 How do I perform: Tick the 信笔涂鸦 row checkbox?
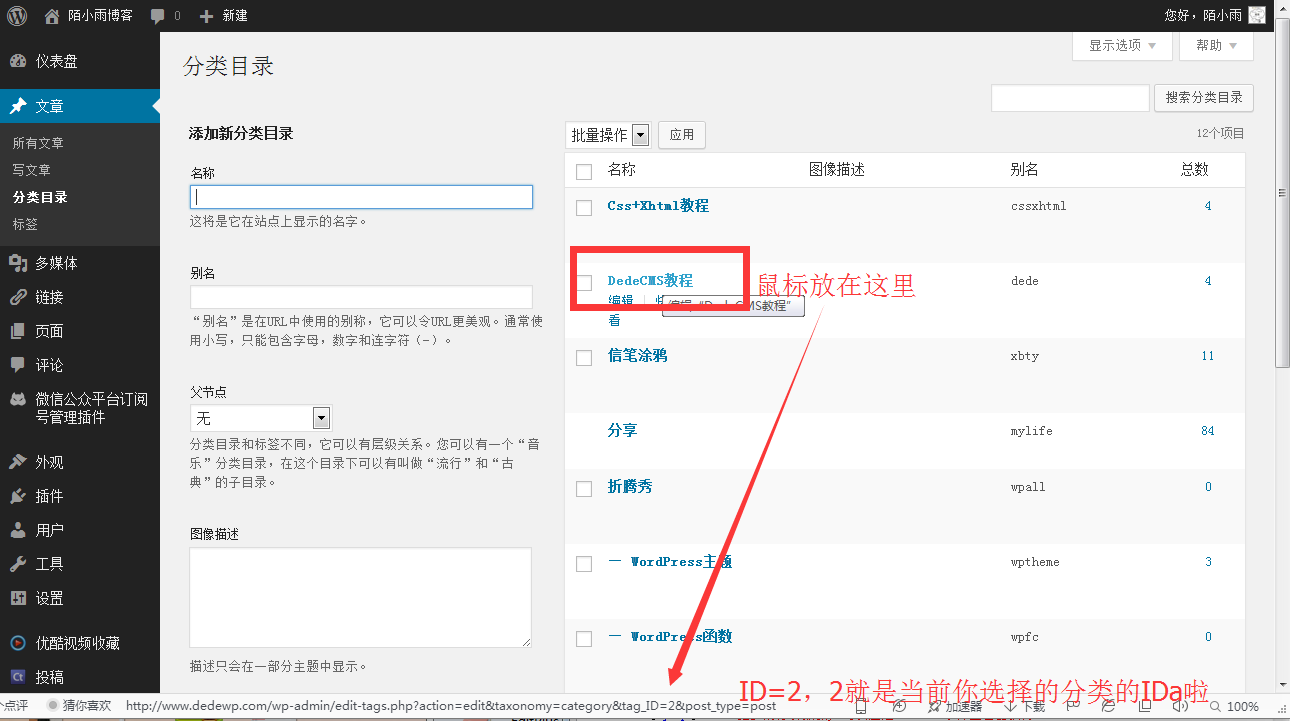(x=584, y=357)
